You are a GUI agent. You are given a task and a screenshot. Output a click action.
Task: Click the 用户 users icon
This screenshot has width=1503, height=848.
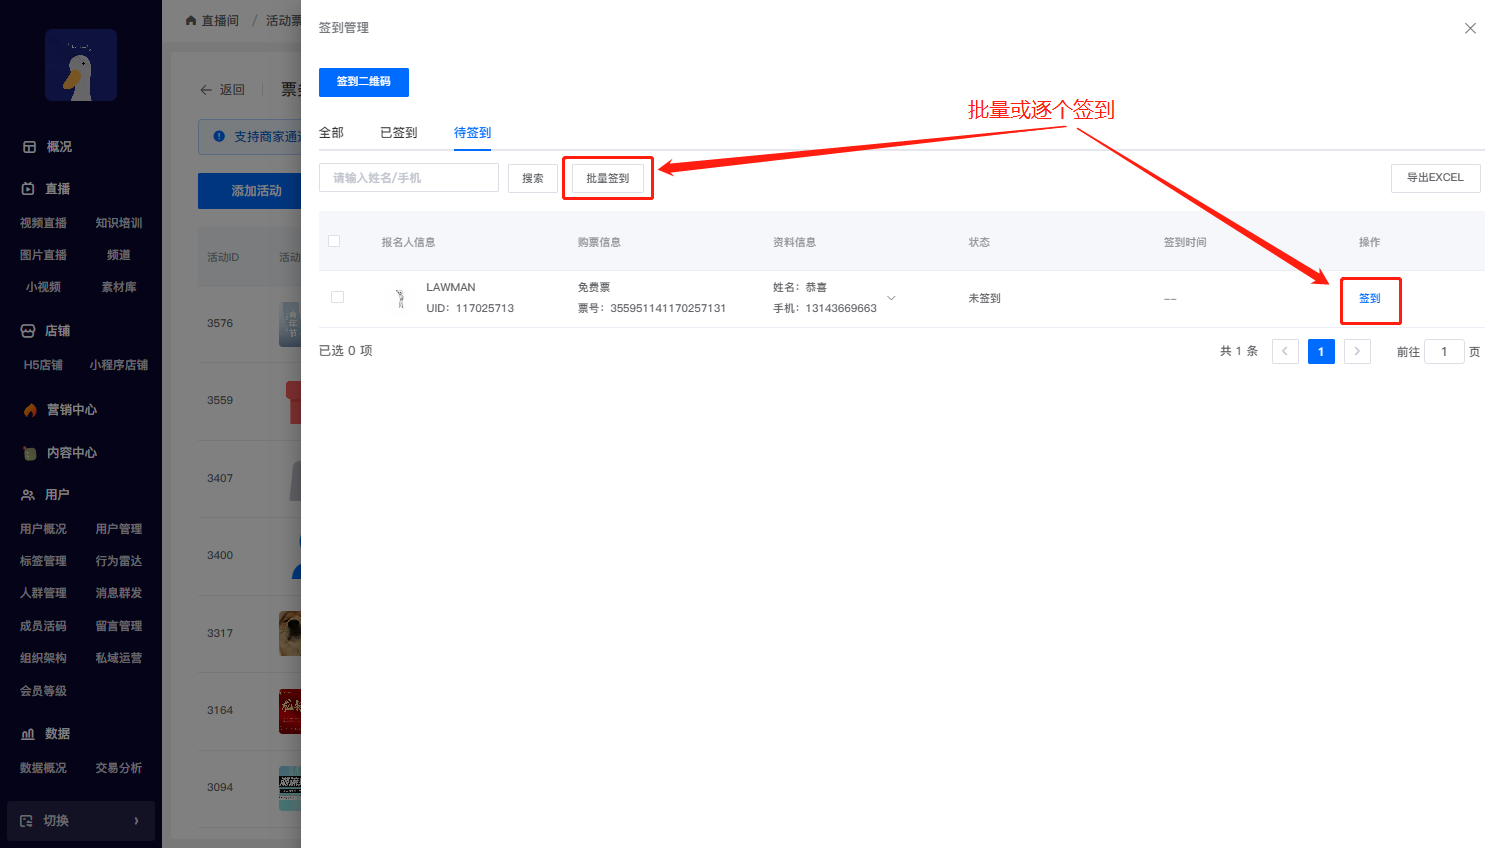coord(28,495)
